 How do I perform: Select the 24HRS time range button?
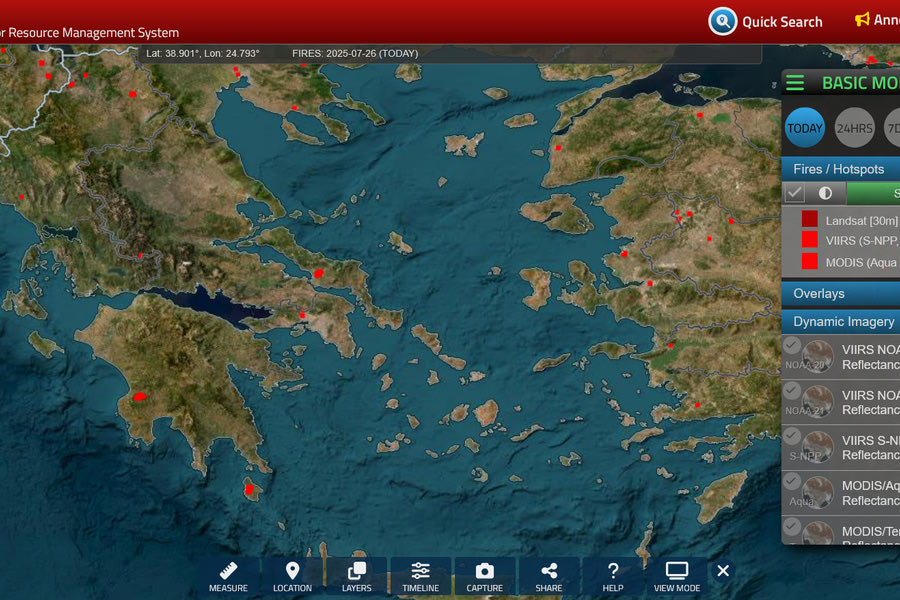click(854, 128)
